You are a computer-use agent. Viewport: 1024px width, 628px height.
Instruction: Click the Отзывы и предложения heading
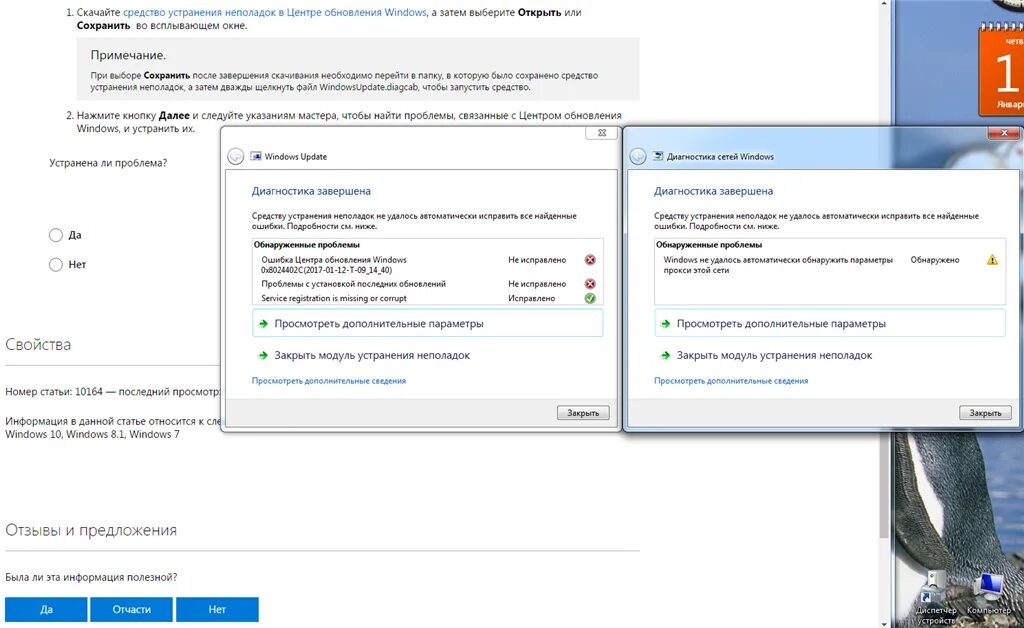click(91, 530)
